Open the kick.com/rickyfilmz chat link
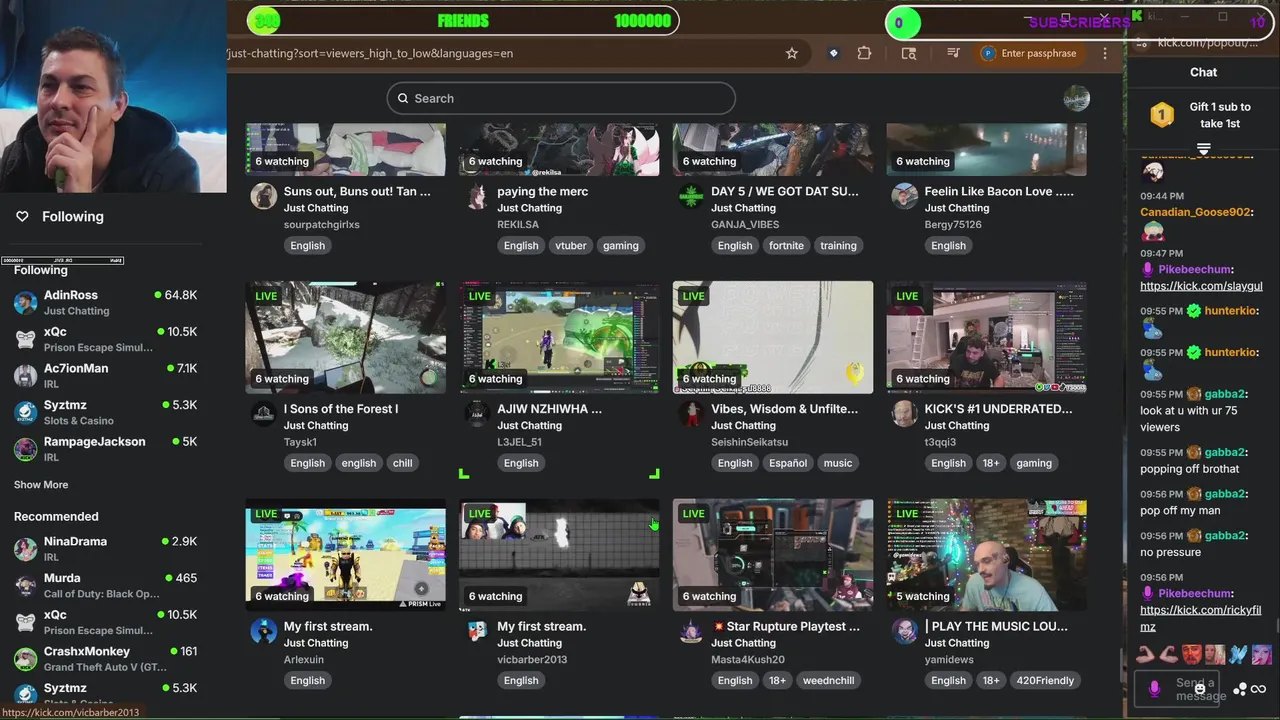1280x720 pixels. [x=1200, y=618]
